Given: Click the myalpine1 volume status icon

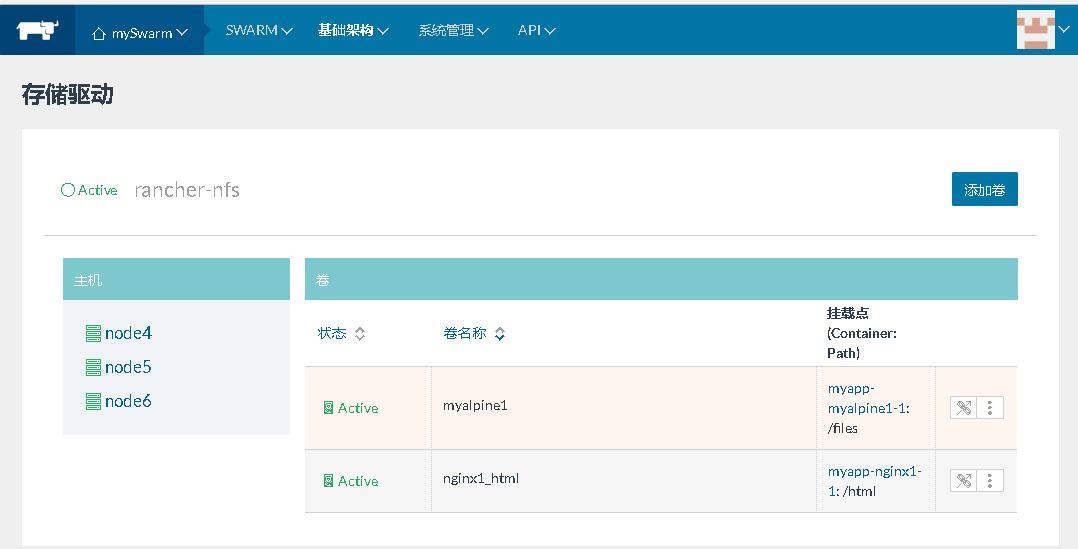Looking at the screenshot, I should (329, 408).
